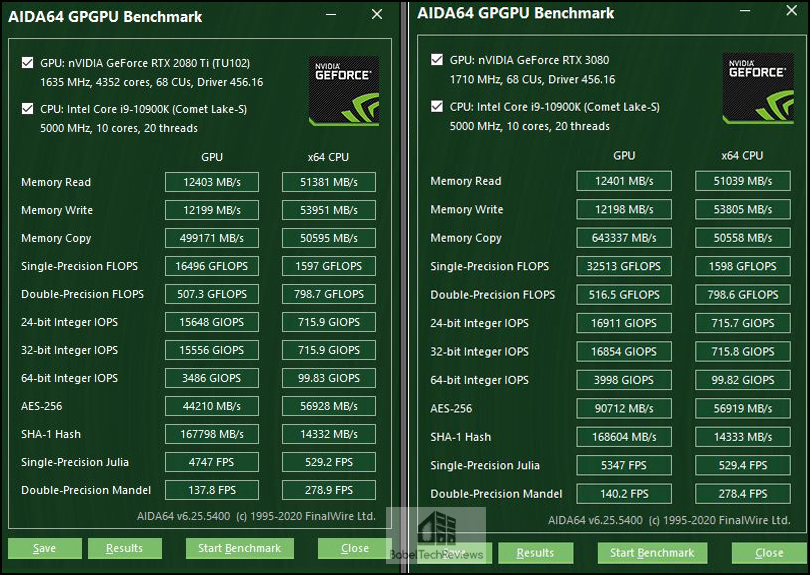
Task: Select 278.9 FPS CPU Mandel value
Action: coord(329,490)
